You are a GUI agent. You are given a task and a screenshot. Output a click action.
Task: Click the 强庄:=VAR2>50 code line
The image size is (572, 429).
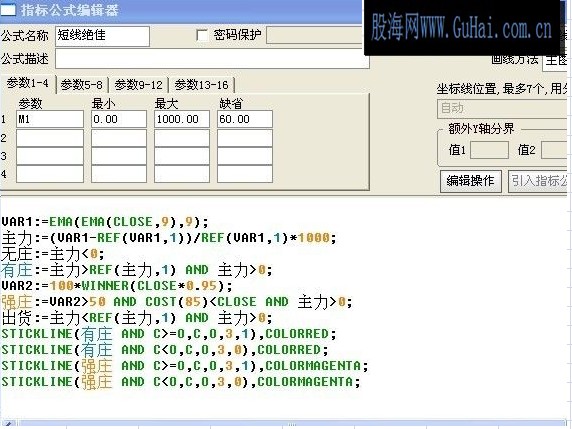tap(177, 302)
